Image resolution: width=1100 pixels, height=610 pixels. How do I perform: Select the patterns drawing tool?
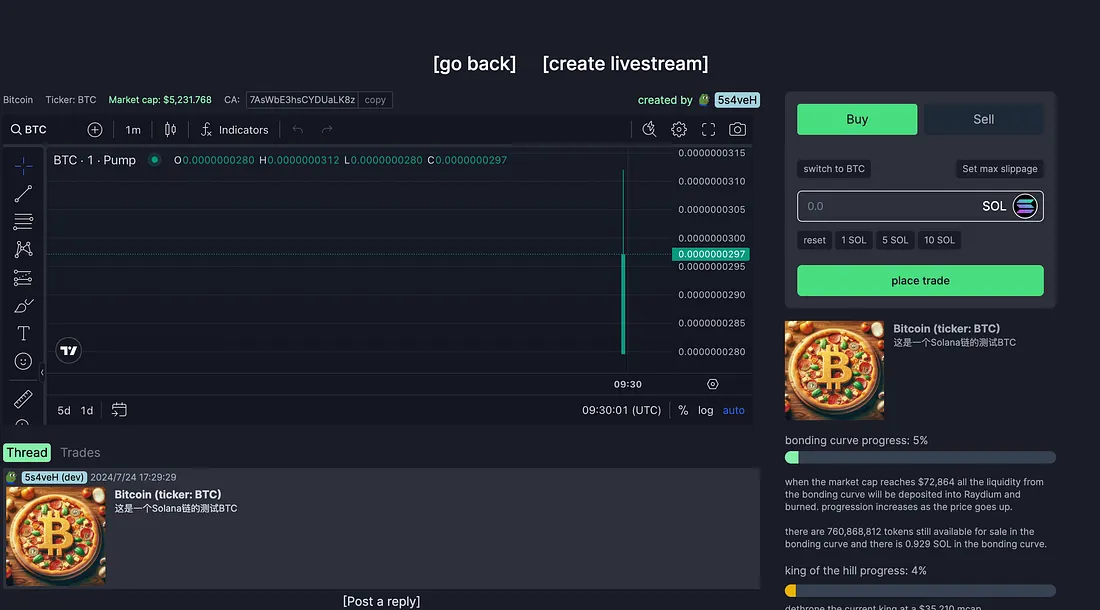(x=23, y=250)
